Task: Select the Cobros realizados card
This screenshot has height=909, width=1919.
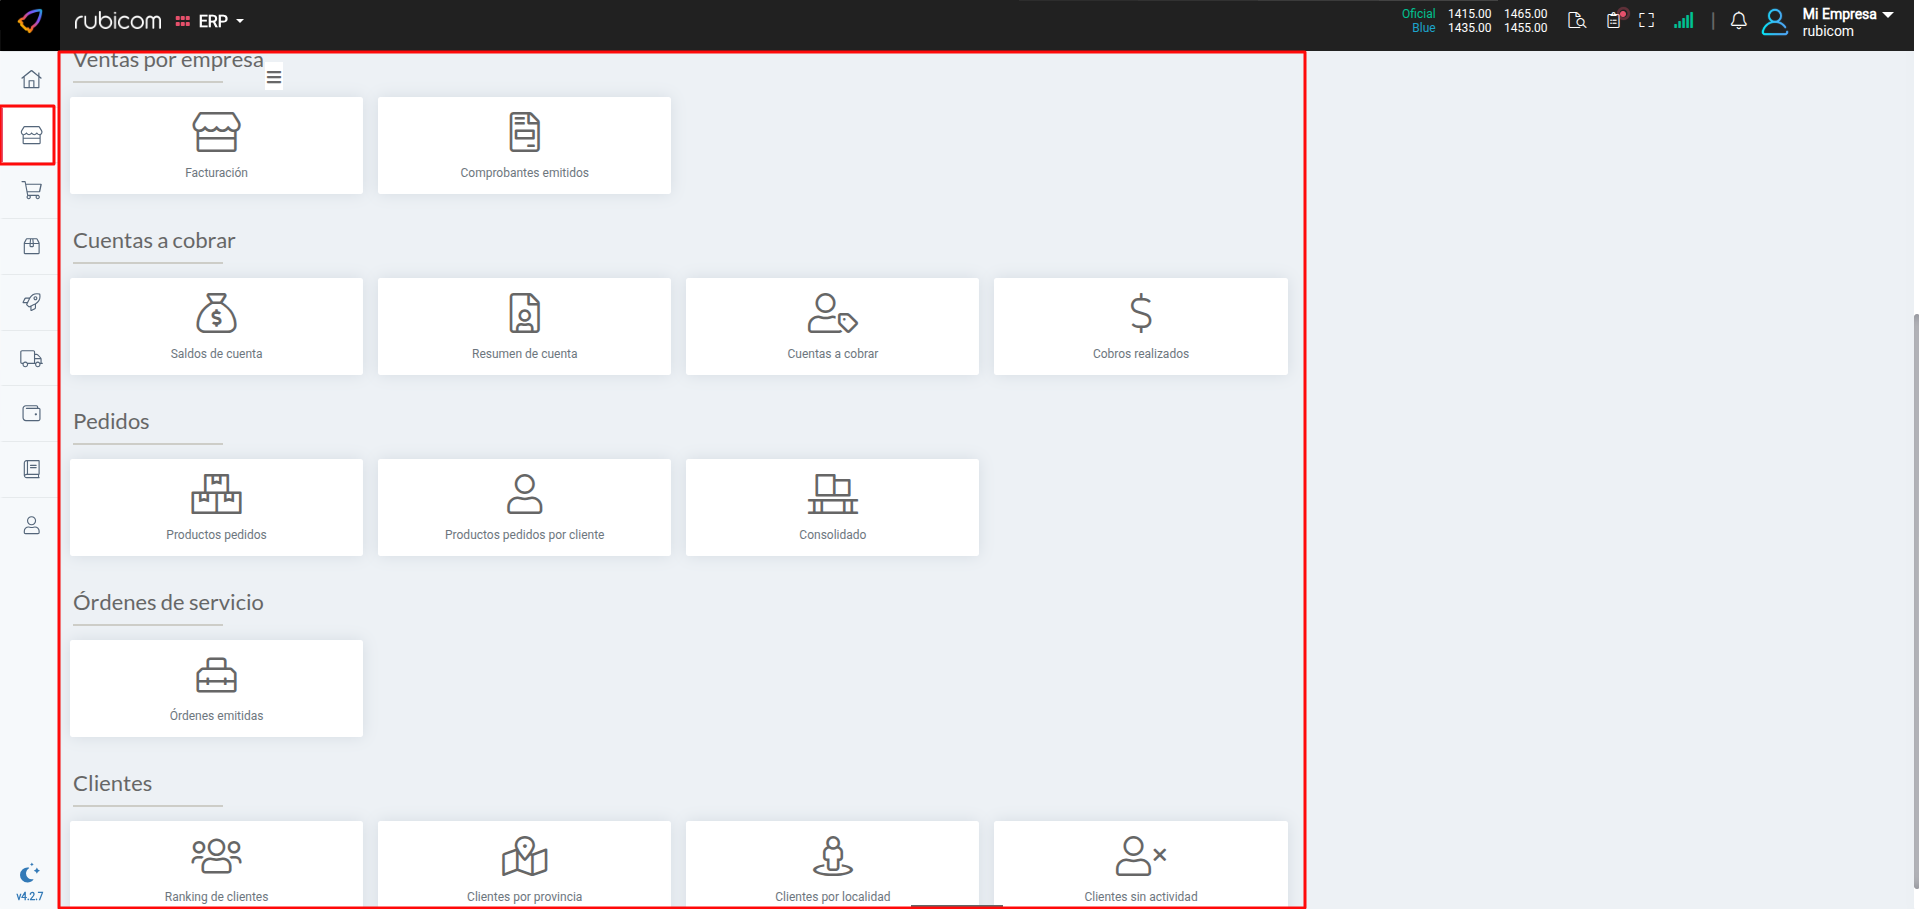Action: point(1140,327)
